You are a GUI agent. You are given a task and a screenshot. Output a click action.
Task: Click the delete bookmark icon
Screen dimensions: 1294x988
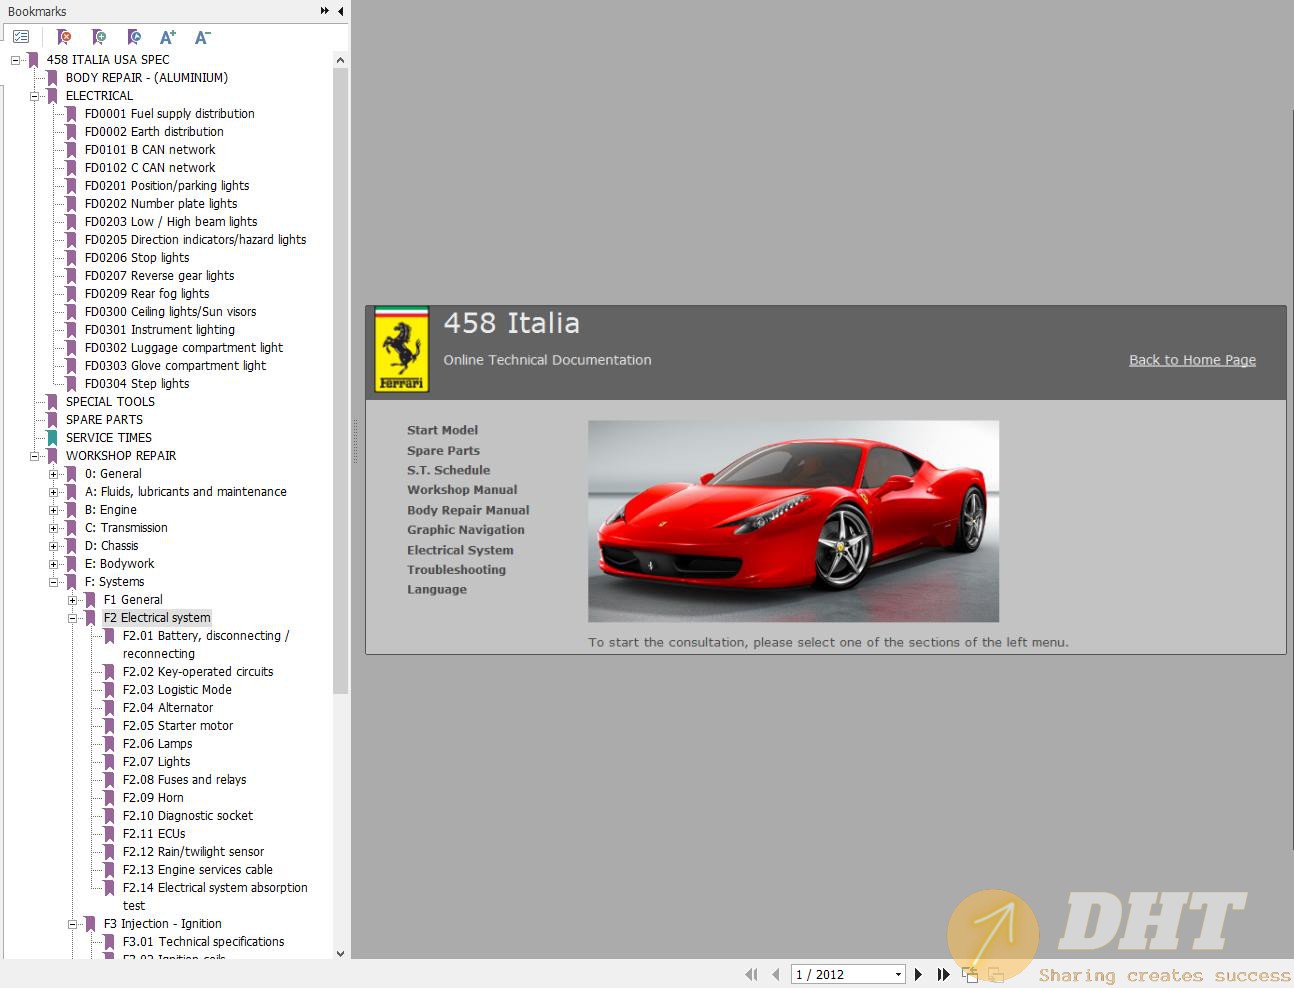(x=64, y=37)
